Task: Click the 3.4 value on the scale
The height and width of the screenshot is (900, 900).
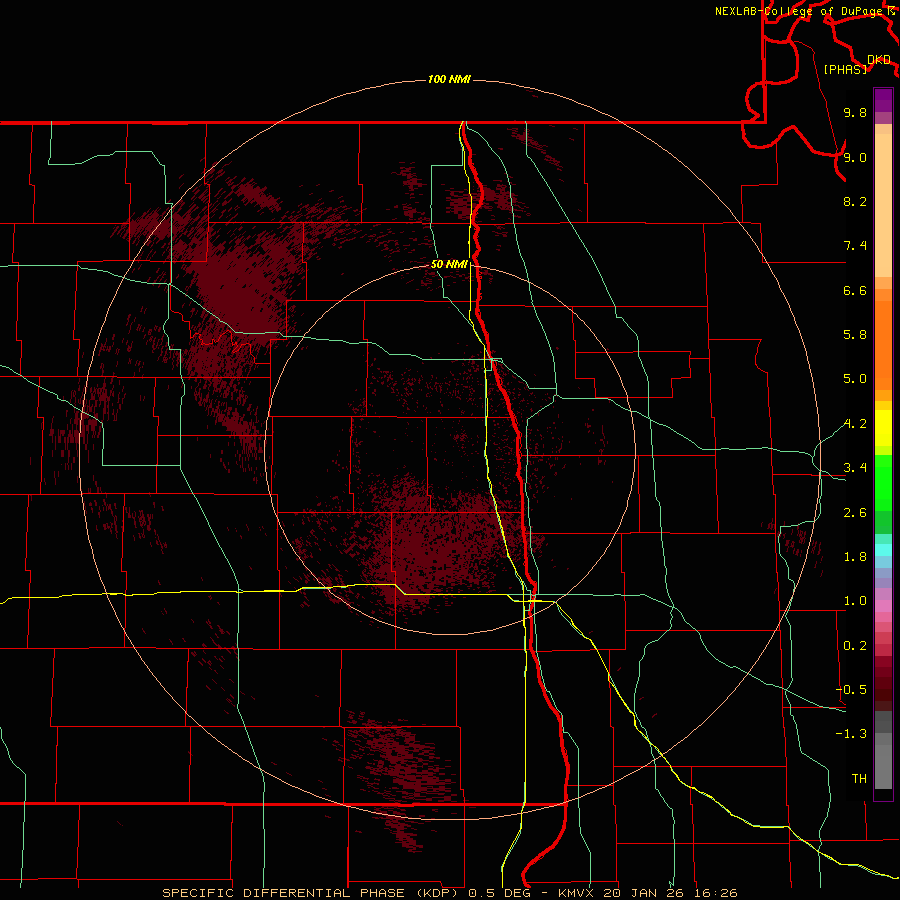Action: (x=855, y=468)
